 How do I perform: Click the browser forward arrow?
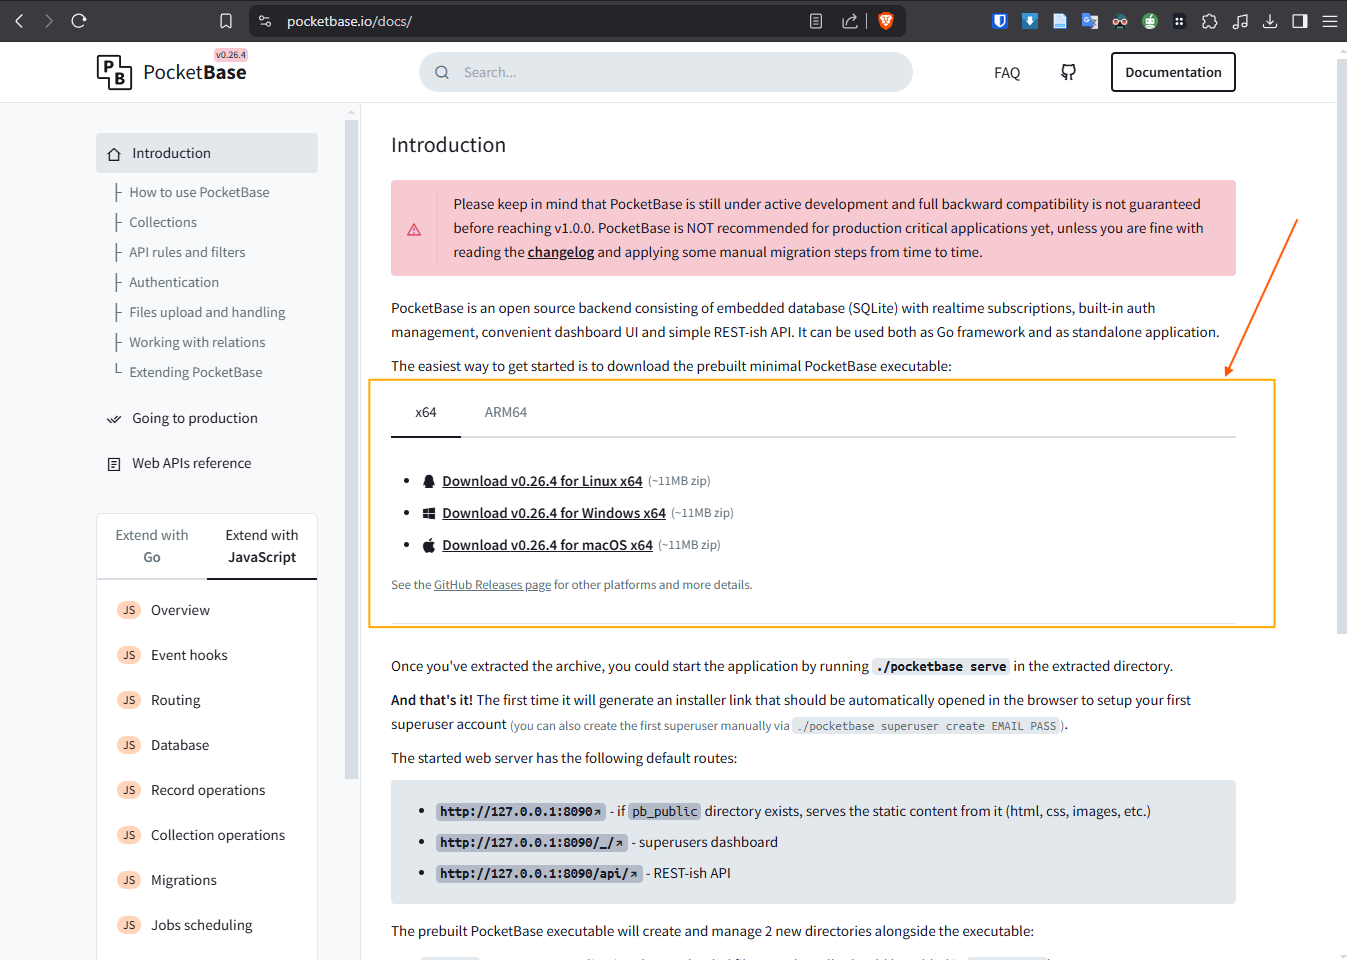tap(48, 20)
